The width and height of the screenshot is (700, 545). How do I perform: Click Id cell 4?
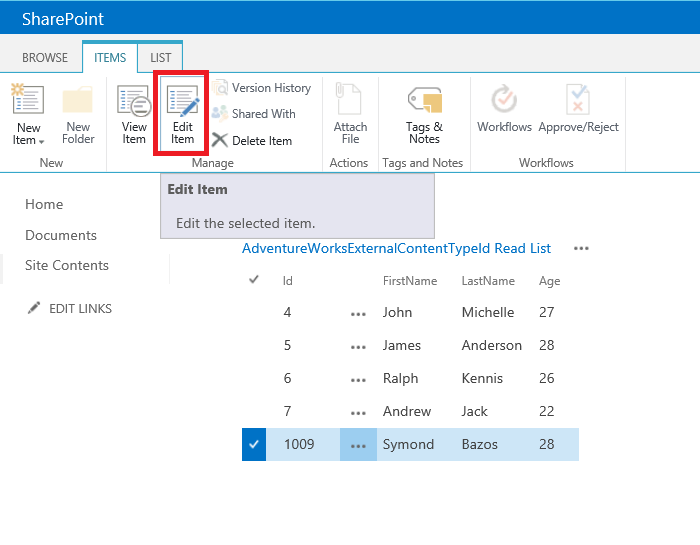point(287,312)
